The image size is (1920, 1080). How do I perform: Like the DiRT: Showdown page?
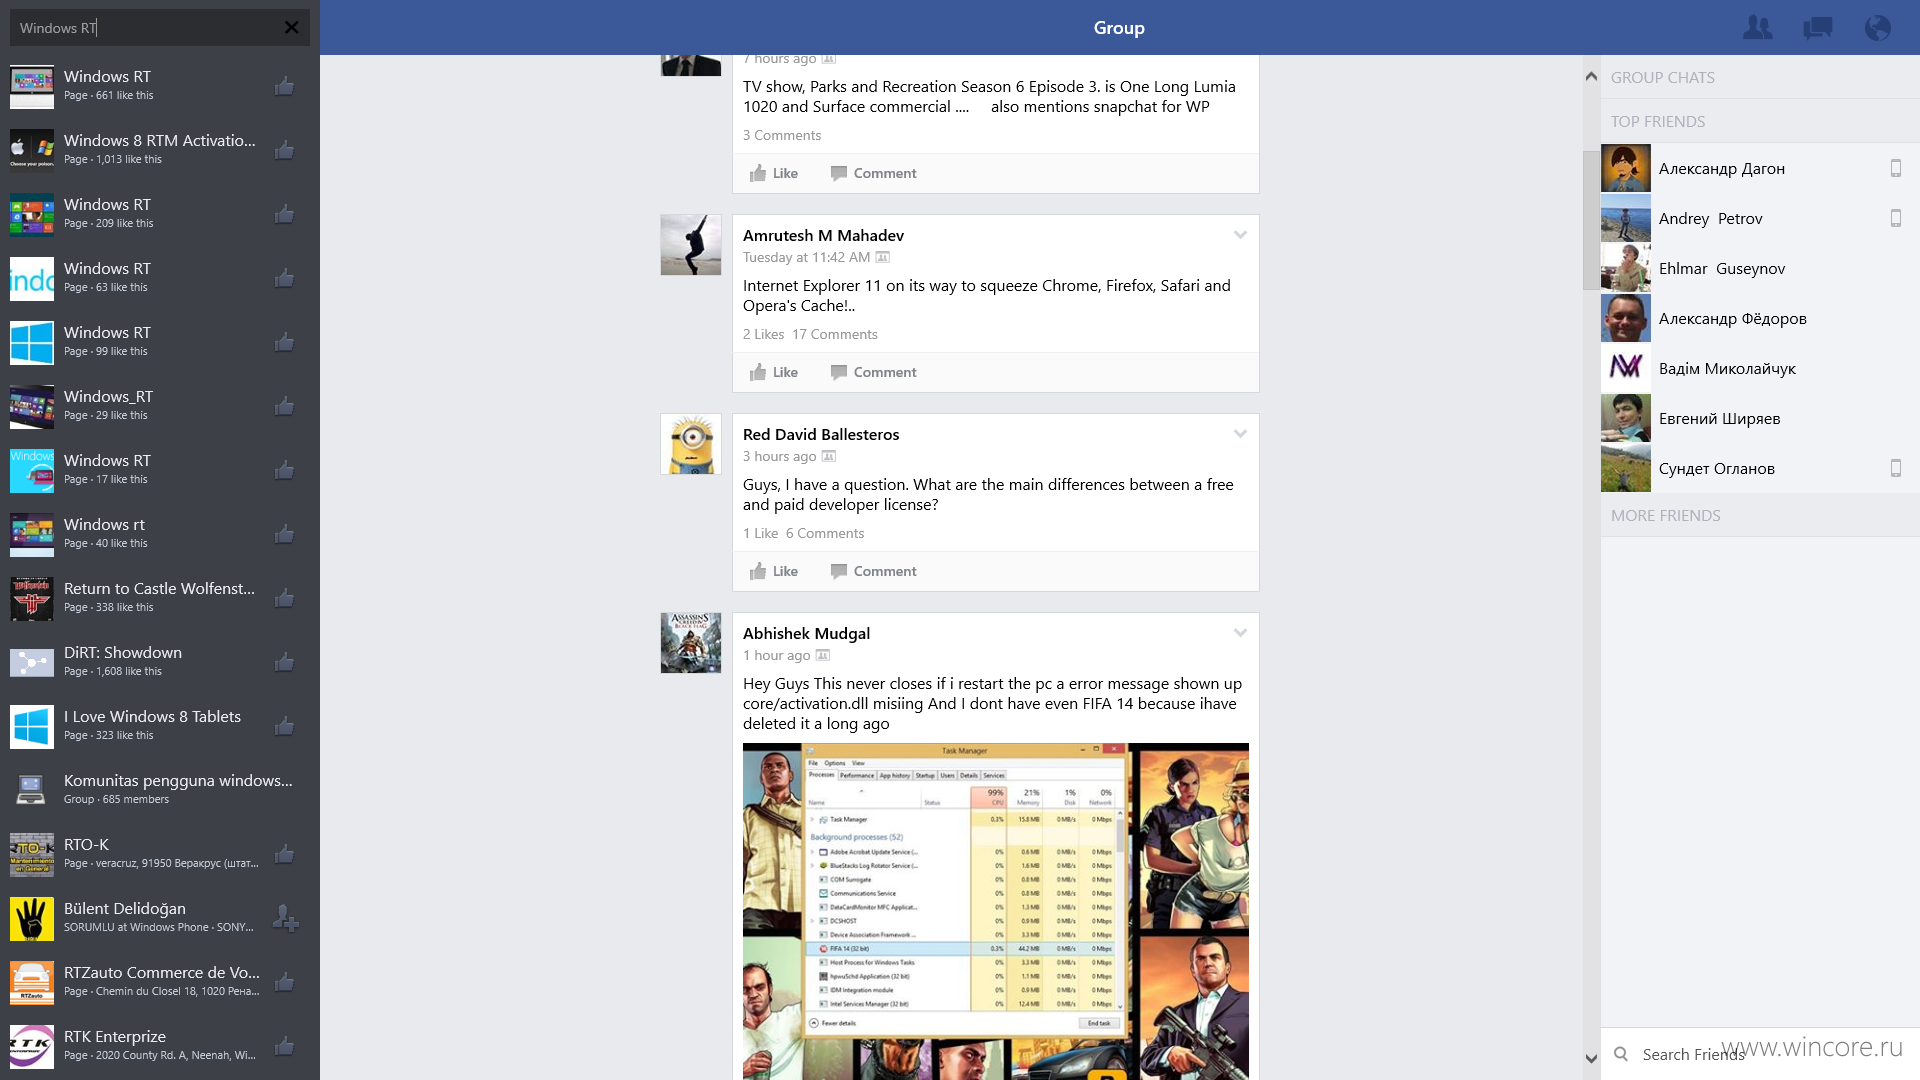coord(284,662)
